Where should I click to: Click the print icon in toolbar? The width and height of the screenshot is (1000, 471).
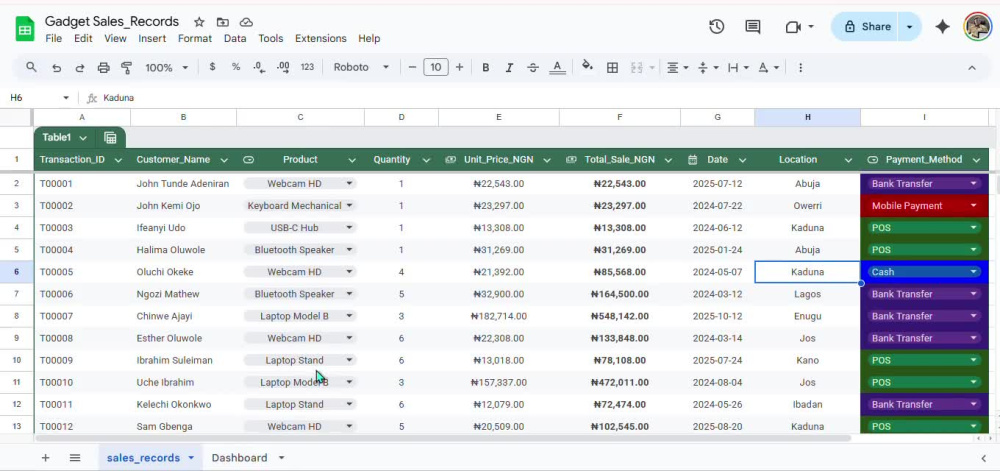pos(103,68)
